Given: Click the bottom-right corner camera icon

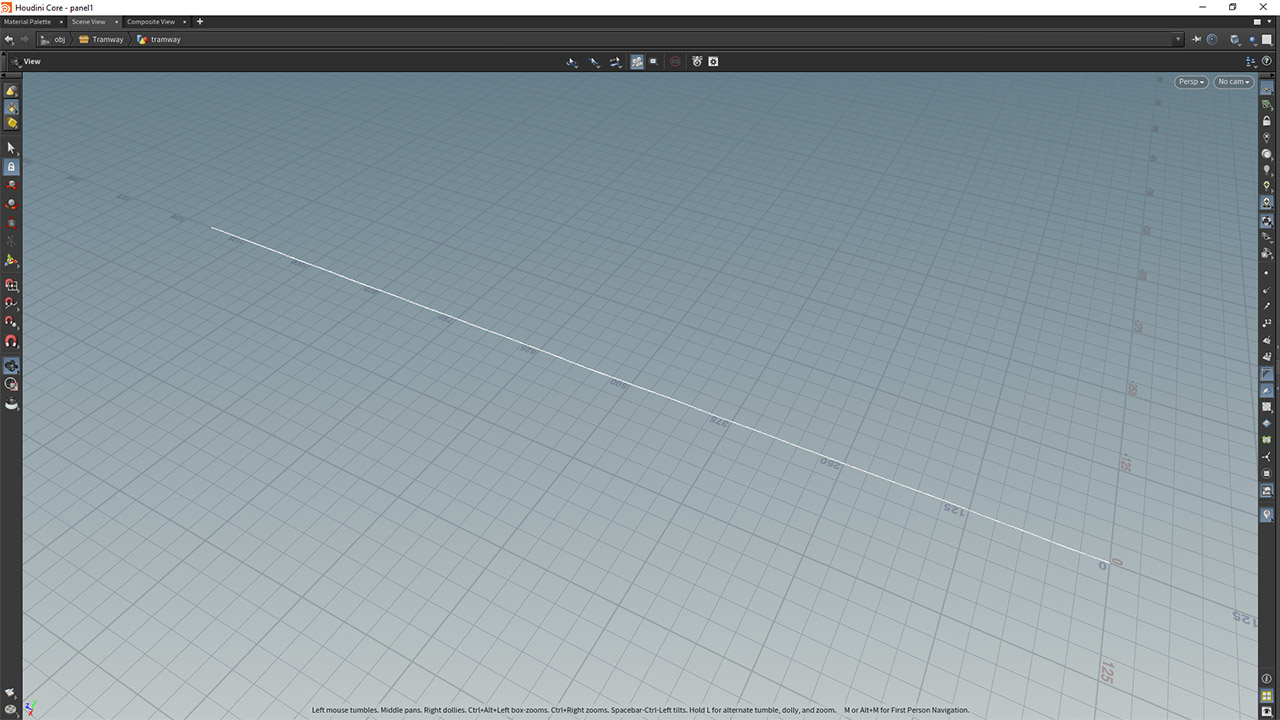Looking at the screenshot, I should 1267,711.
